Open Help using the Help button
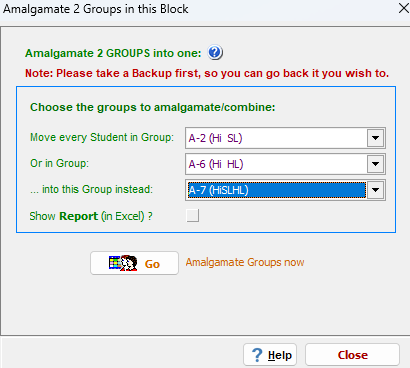Screen dimensions: 410x368 [x=270, y=355]
